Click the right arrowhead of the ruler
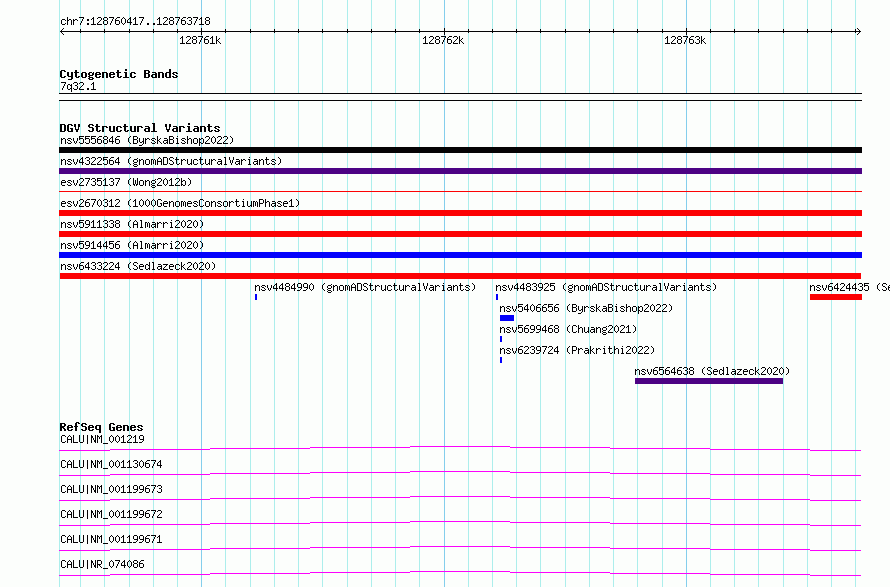This screenshot has width=890, height=587. [x=859, y=32]
